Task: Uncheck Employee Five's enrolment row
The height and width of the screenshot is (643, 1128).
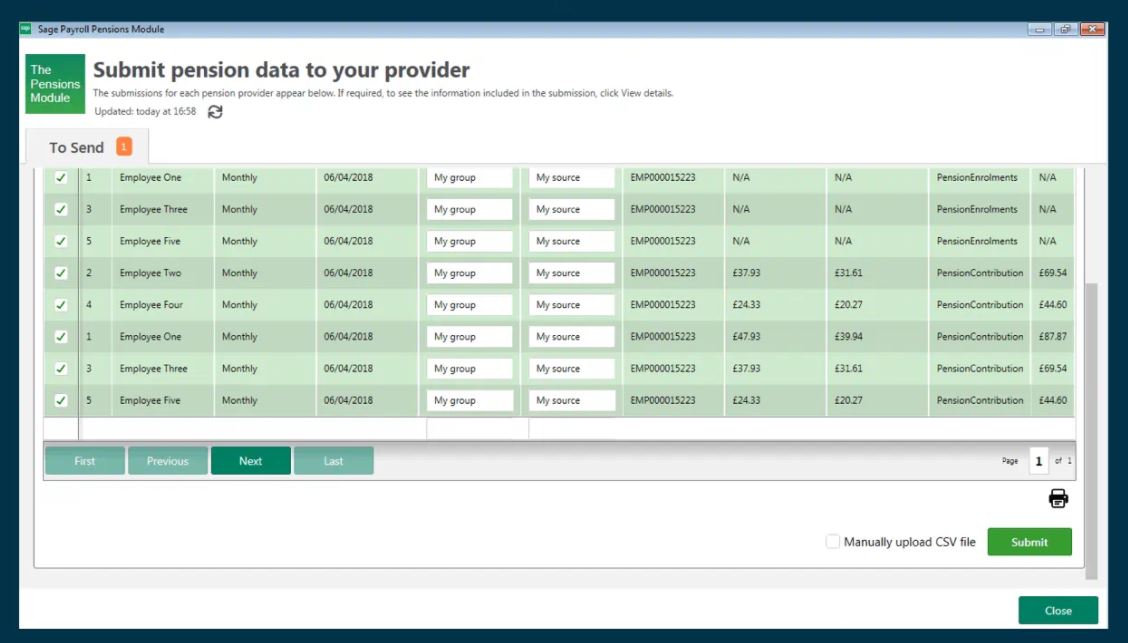Action: point(60,241)
